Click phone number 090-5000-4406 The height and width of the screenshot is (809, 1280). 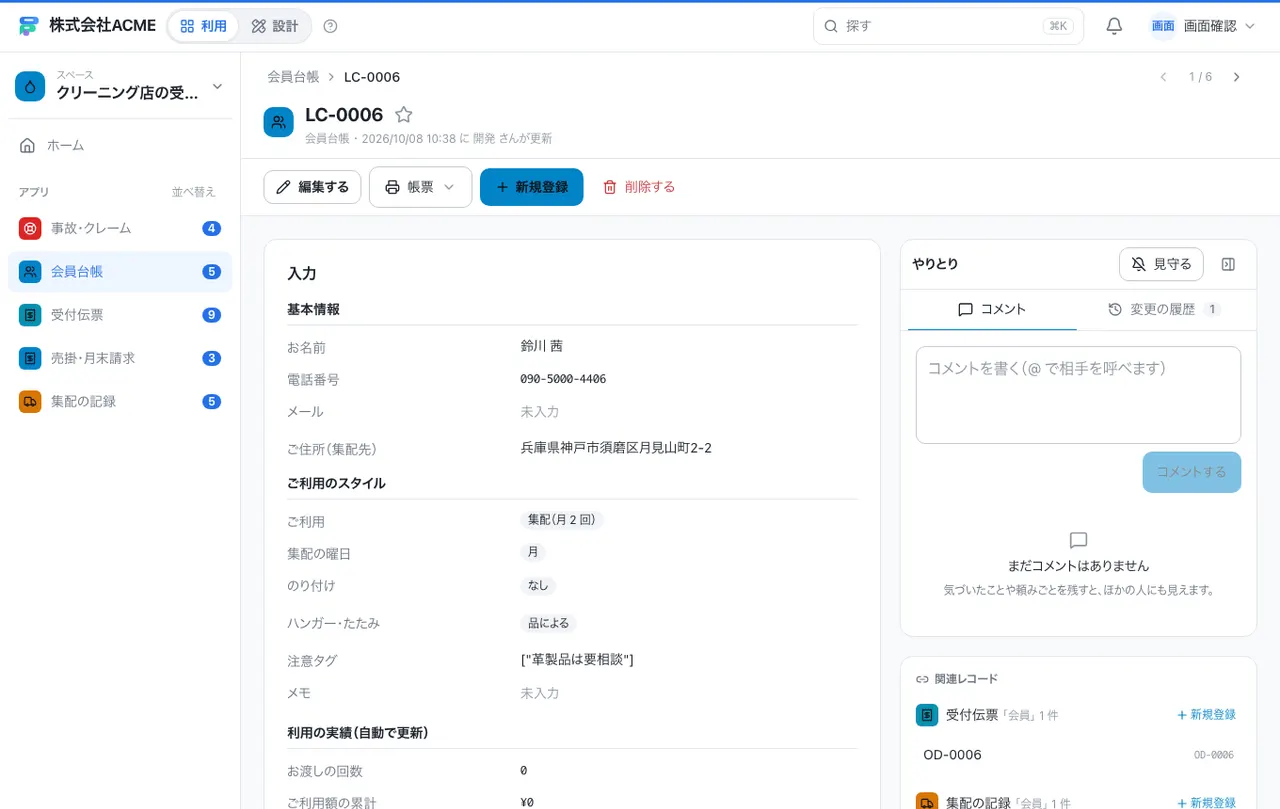point(563,379)
